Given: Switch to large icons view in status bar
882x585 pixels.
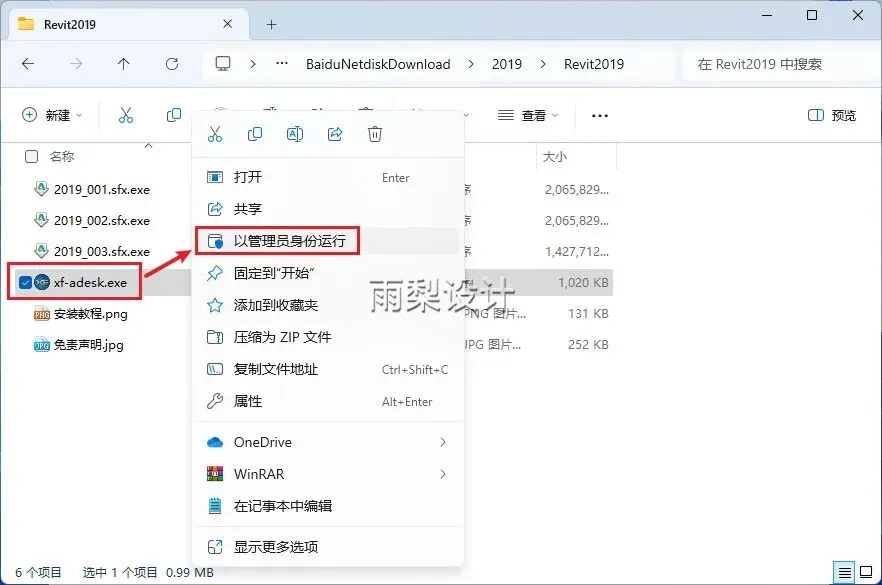Looking at the screenshot, I should (x=866, y=573).
